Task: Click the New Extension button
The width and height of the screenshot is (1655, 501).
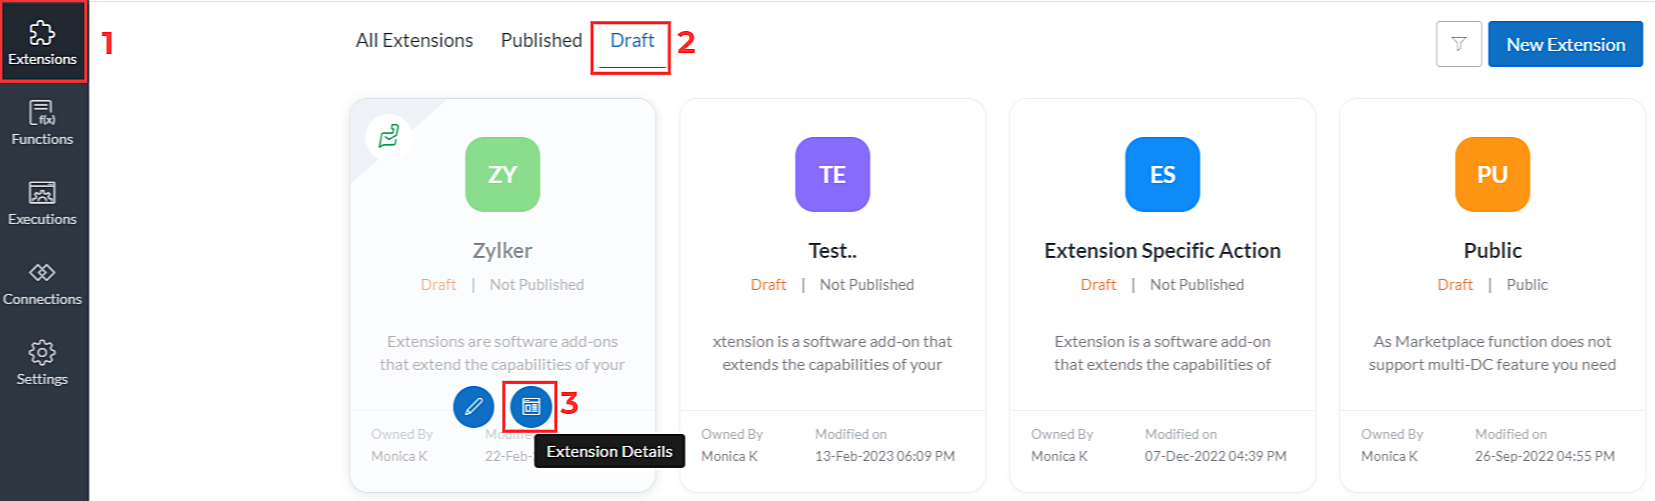Action: tap(1565, 44)
